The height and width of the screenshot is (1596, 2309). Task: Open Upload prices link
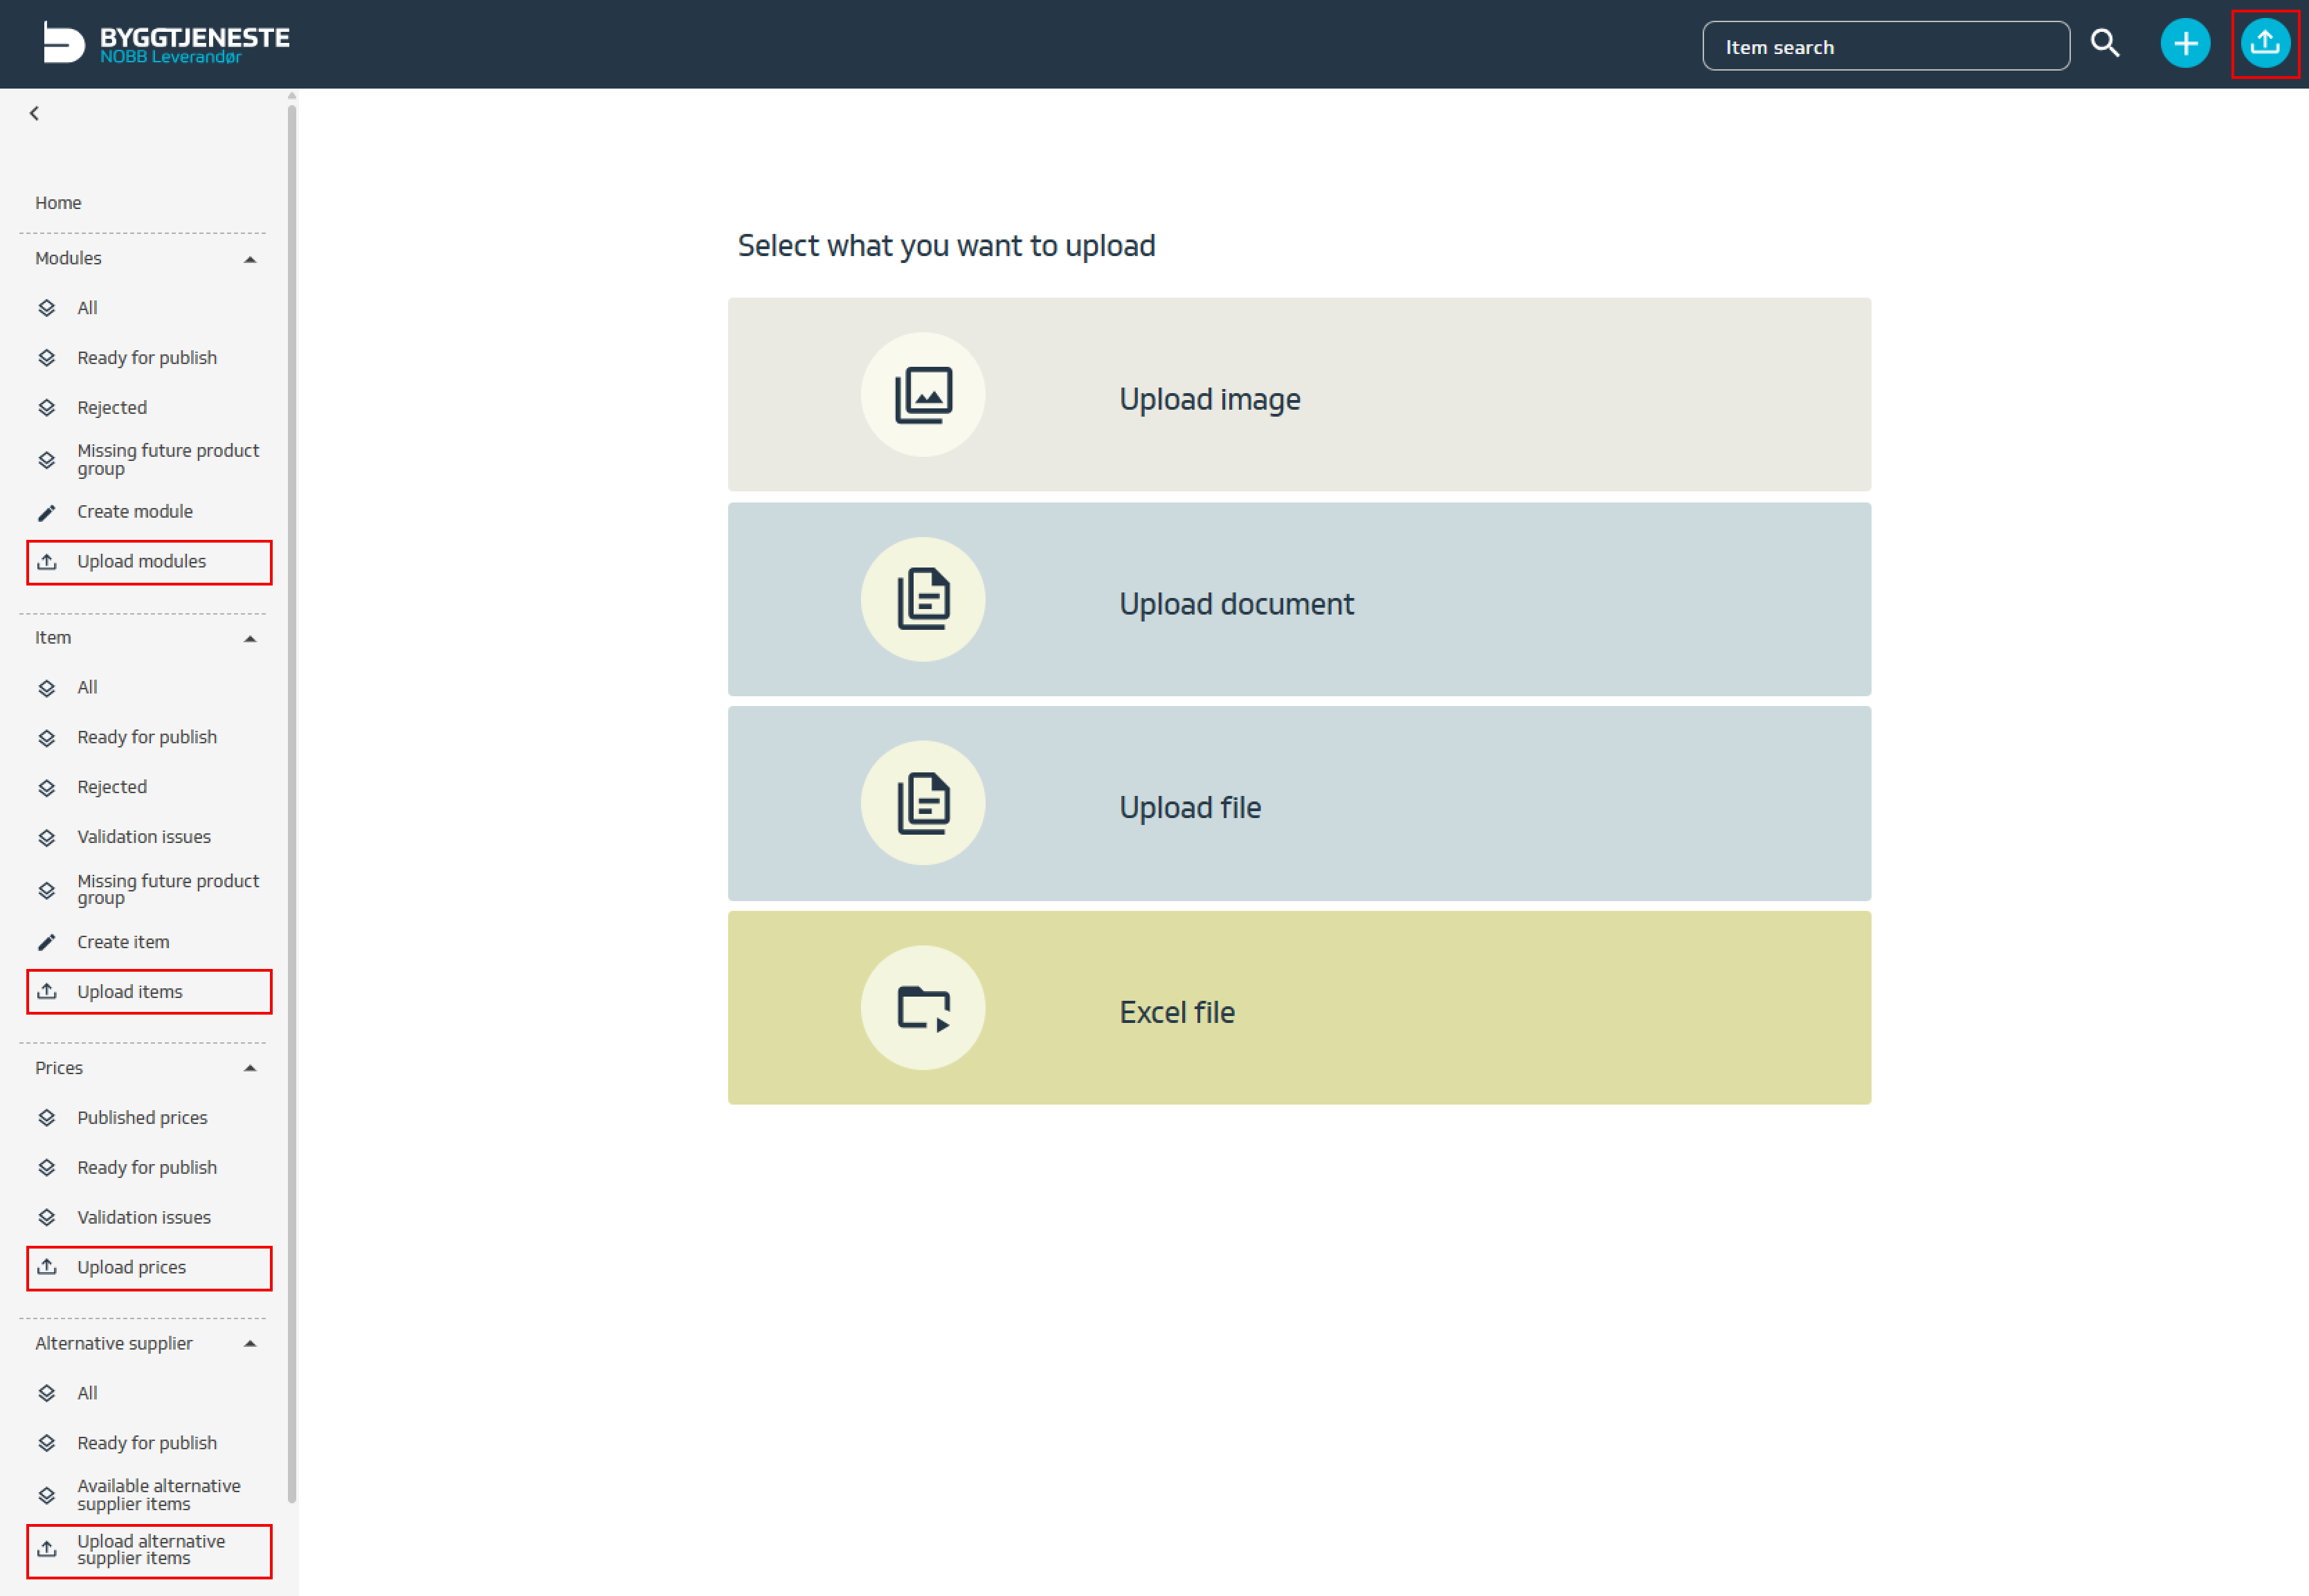[131, 1268]
